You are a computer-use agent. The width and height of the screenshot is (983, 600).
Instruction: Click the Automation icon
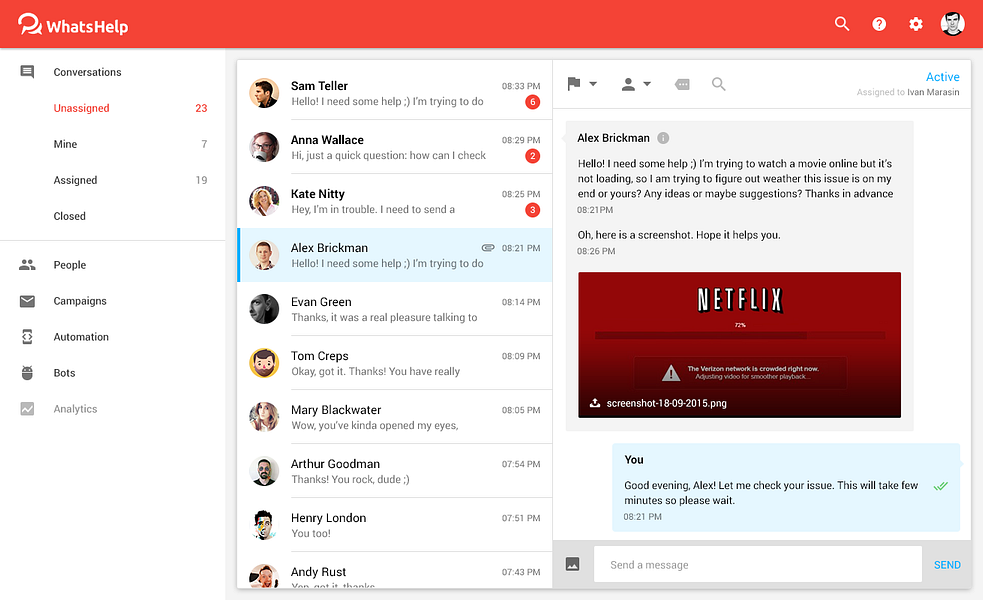pos(27,337)
